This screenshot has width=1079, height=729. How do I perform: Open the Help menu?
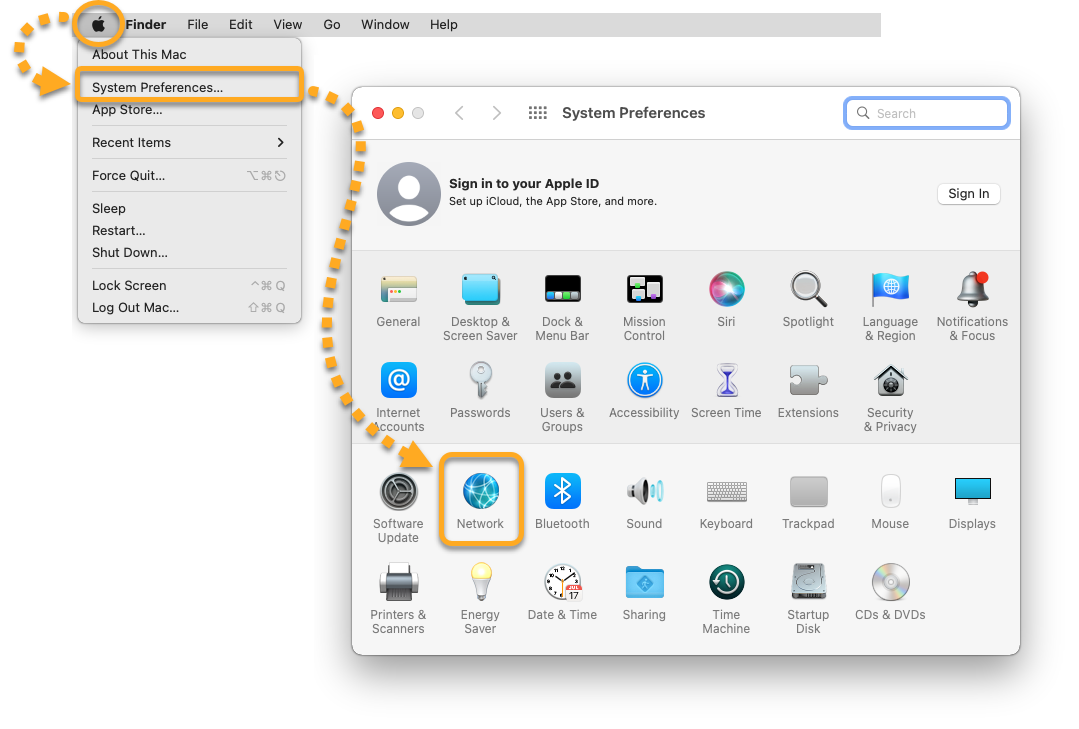(444, 25)
